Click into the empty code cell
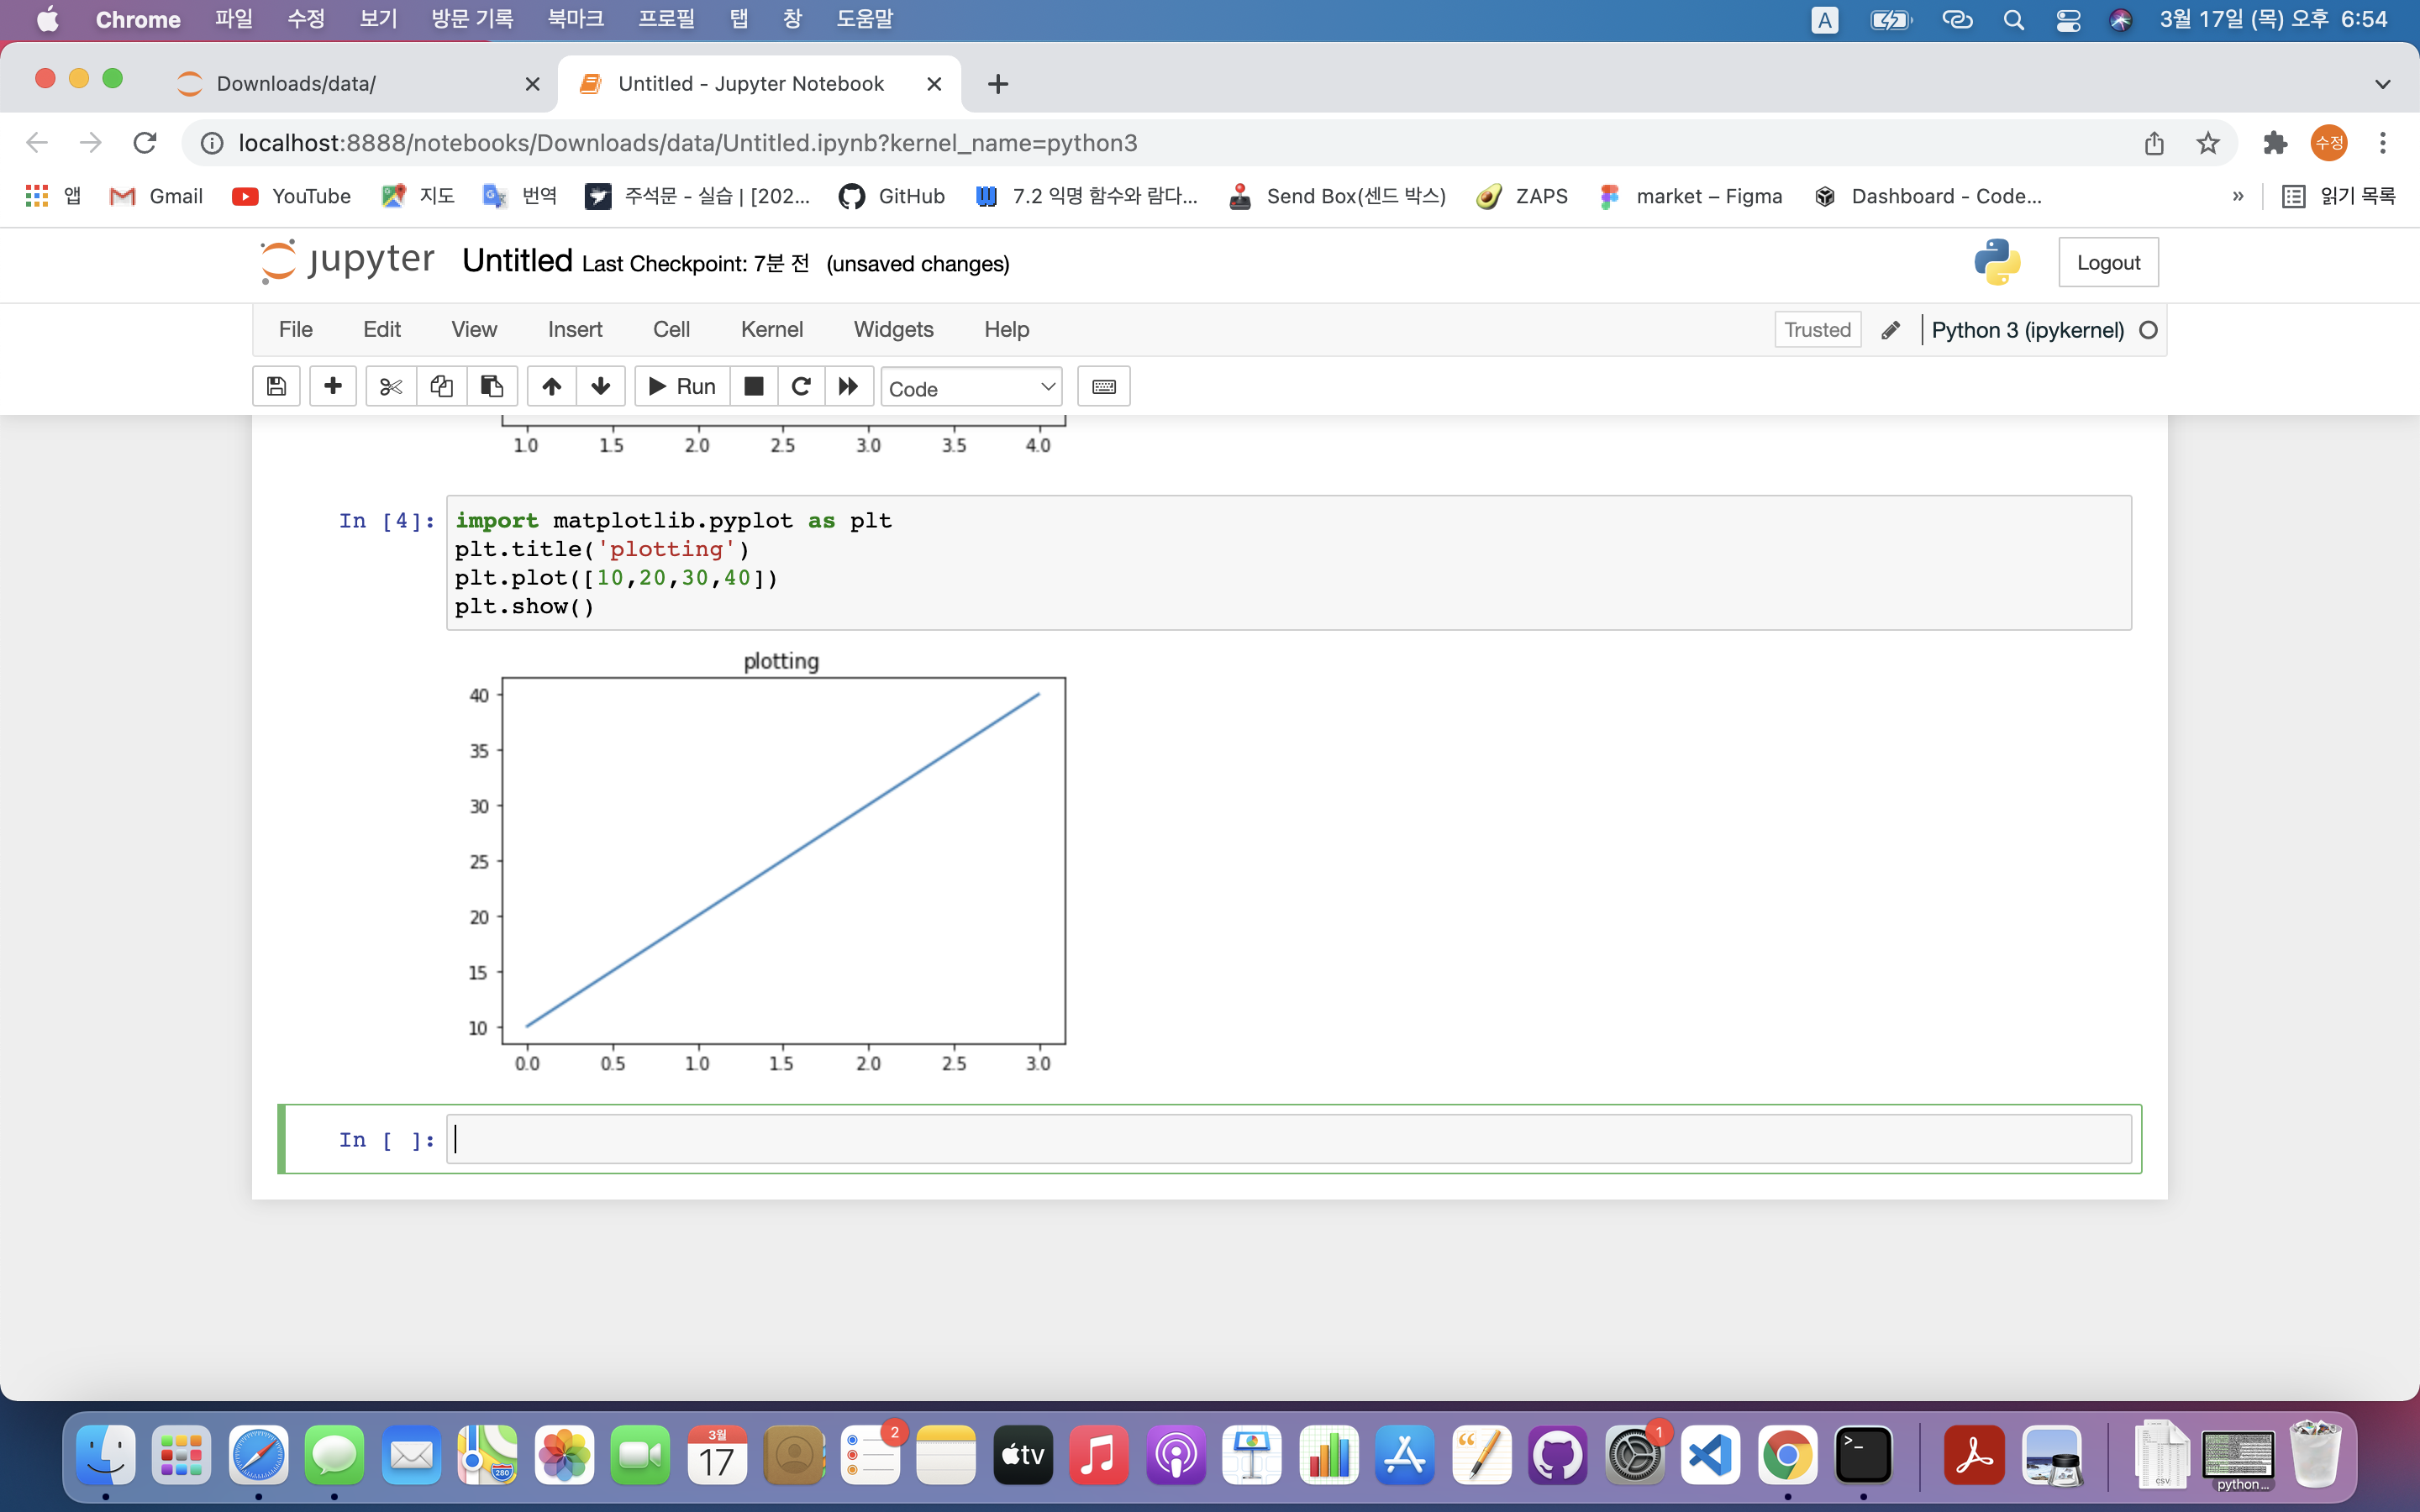The height and width of the screenshot is (1512, 2420). coord(1288,1139)
